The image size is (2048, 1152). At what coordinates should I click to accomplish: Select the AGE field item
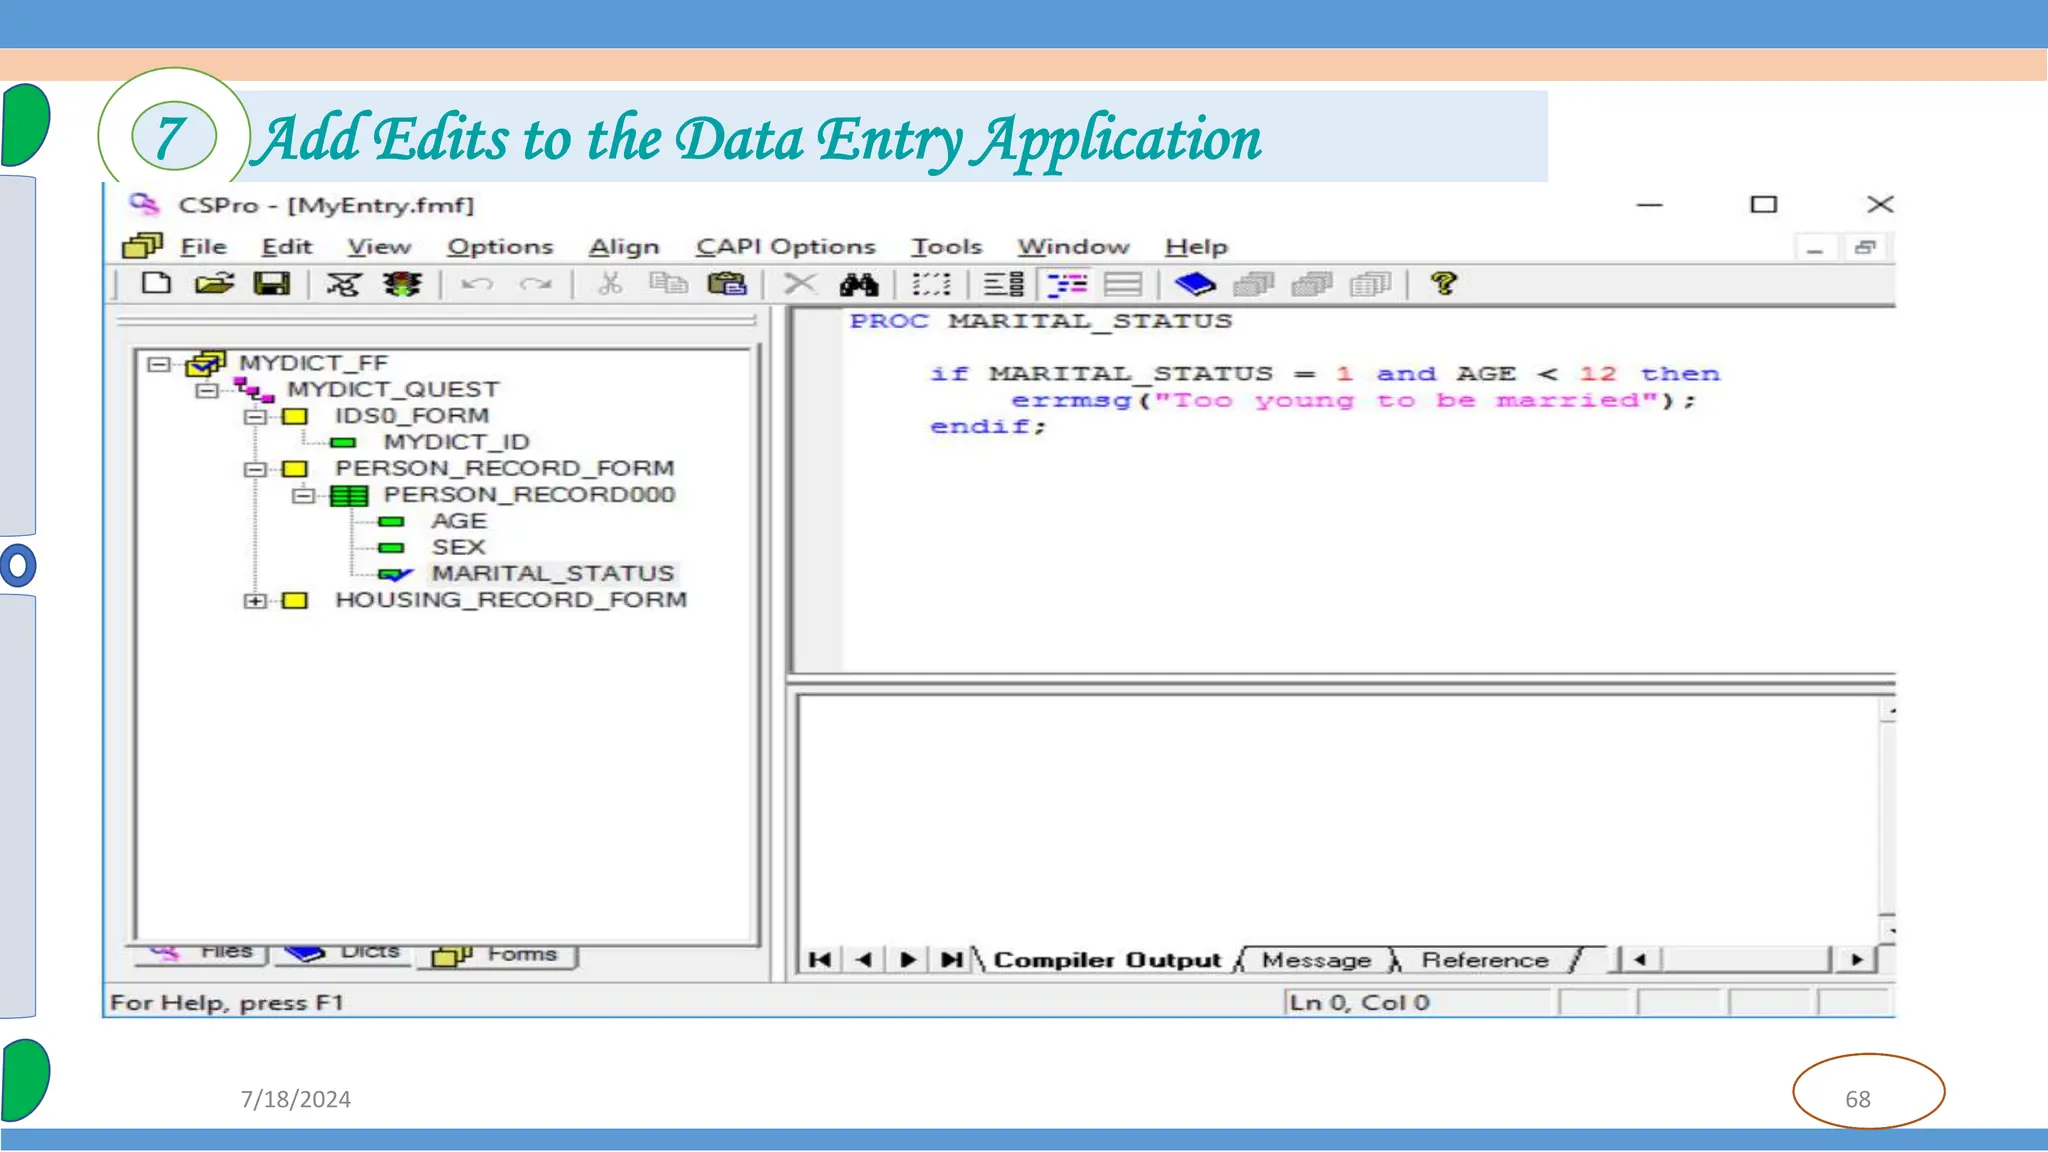(459, 521)
